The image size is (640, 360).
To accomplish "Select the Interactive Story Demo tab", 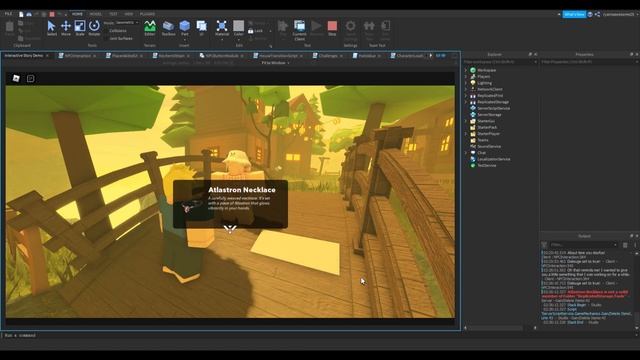I will pos(26,56).
